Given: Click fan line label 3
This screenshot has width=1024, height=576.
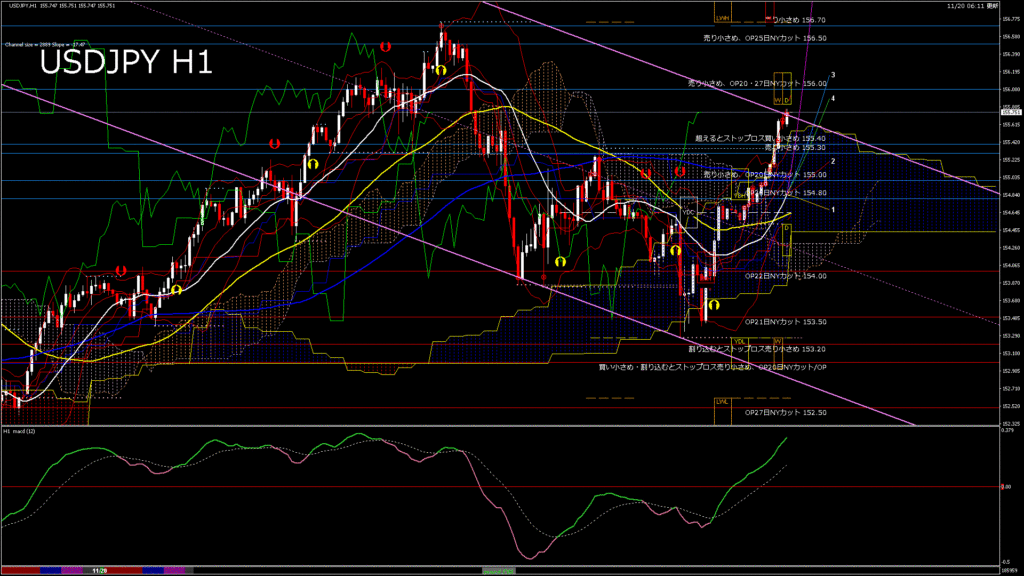Looking at the screenshot, I should click(x=833, y=75).
